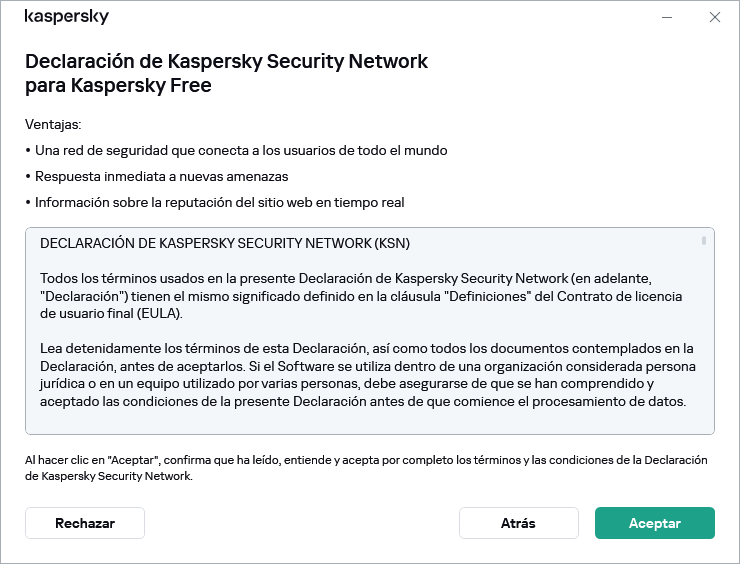This screenshot has height=564, width=740.
Task: Close the Kaspersky setup window
Action: coord(714,17)
